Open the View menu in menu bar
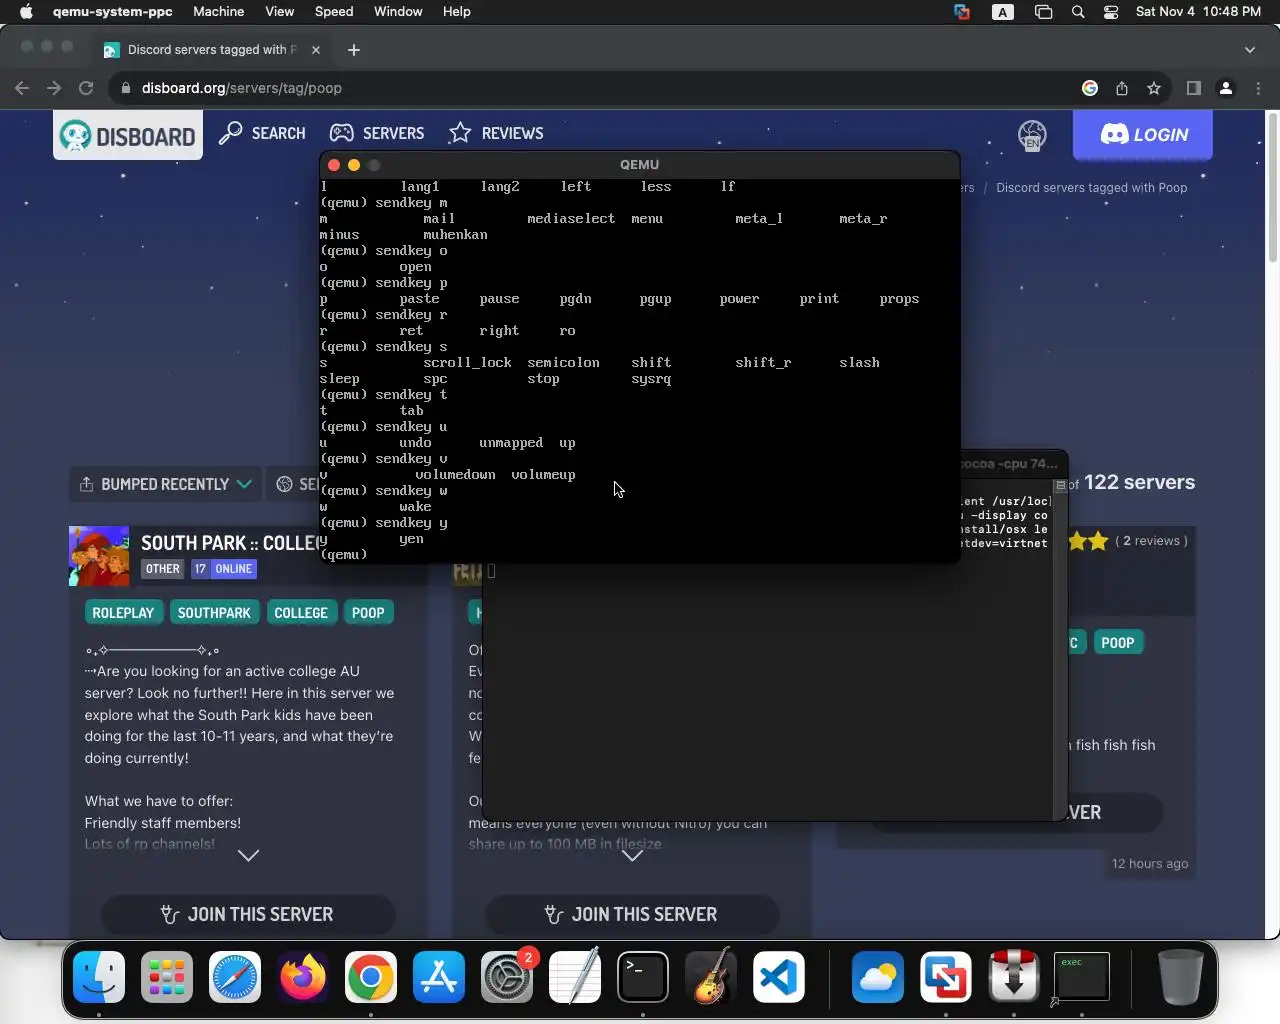The image size is (1280, 1024). pos(279,12)
